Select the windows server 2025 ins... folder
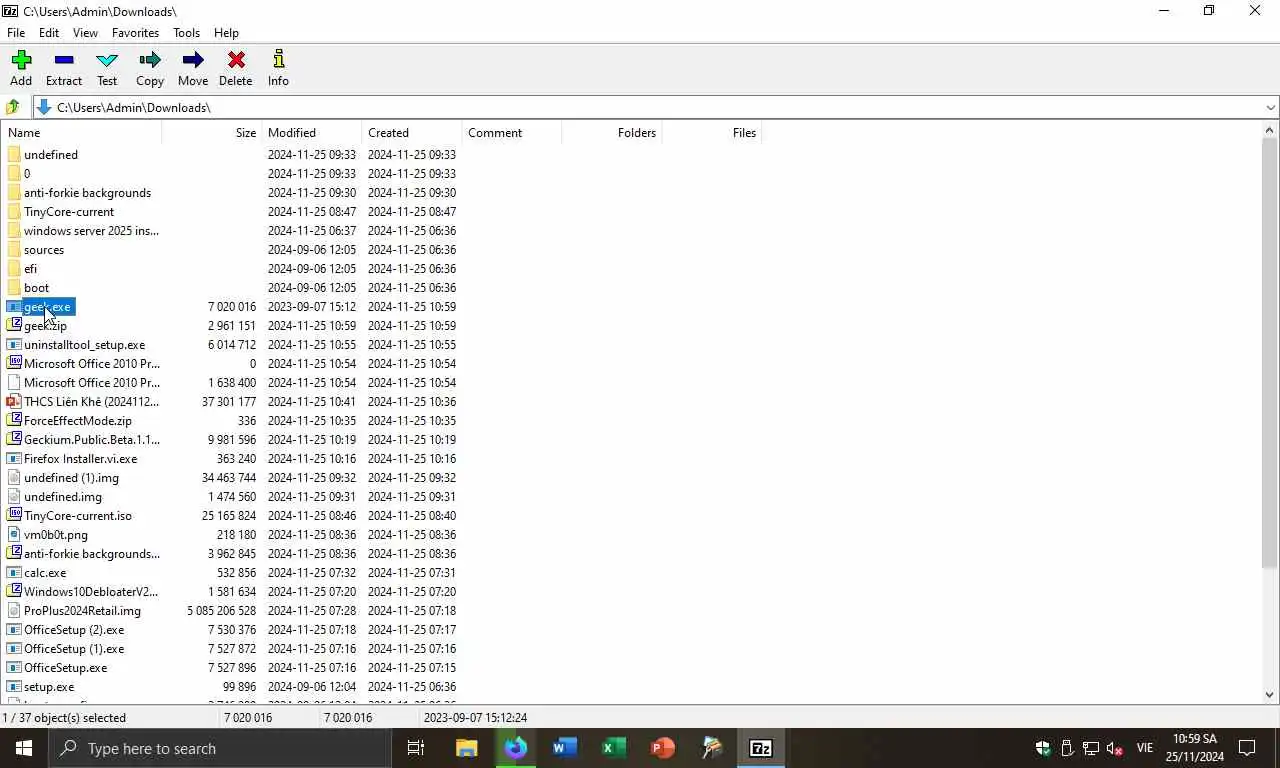This screenshot has height=768, width=1280. pos(82,231)
